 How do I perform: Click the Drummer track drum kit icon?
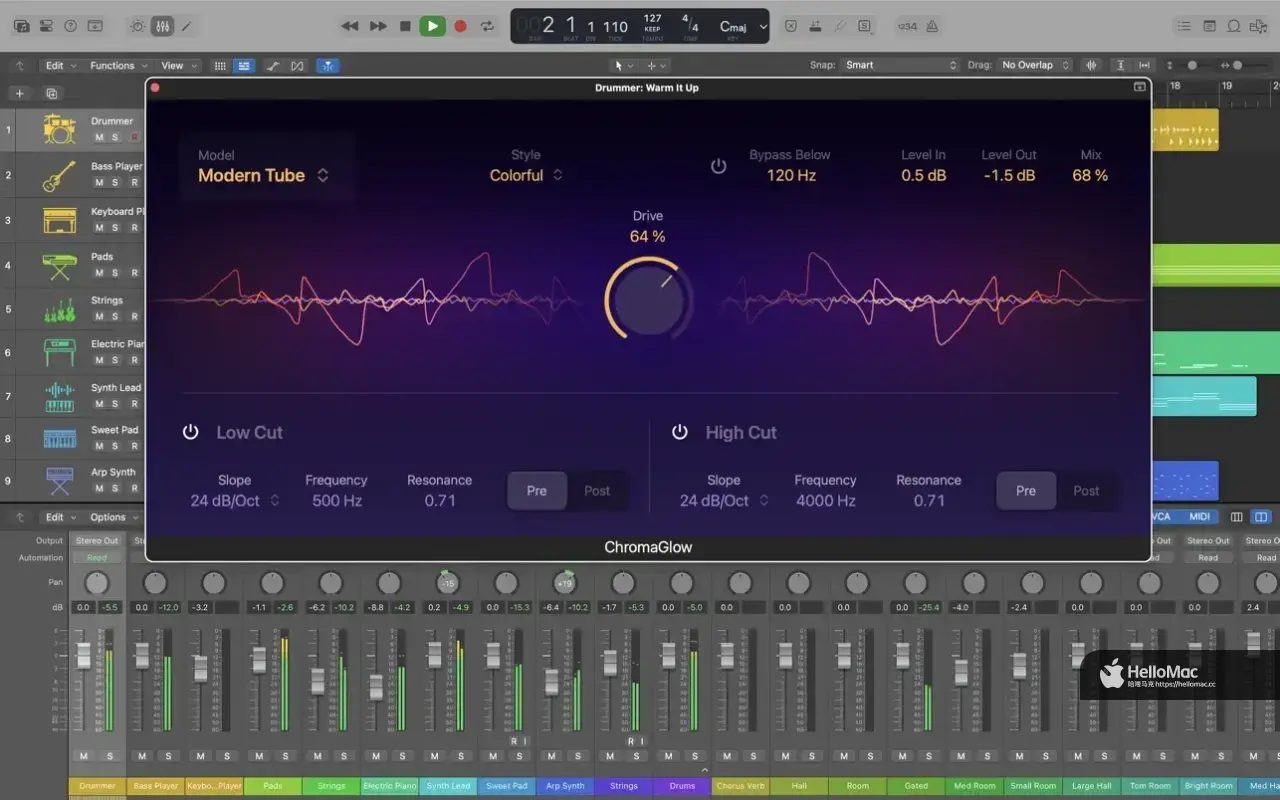click(60, 129)
